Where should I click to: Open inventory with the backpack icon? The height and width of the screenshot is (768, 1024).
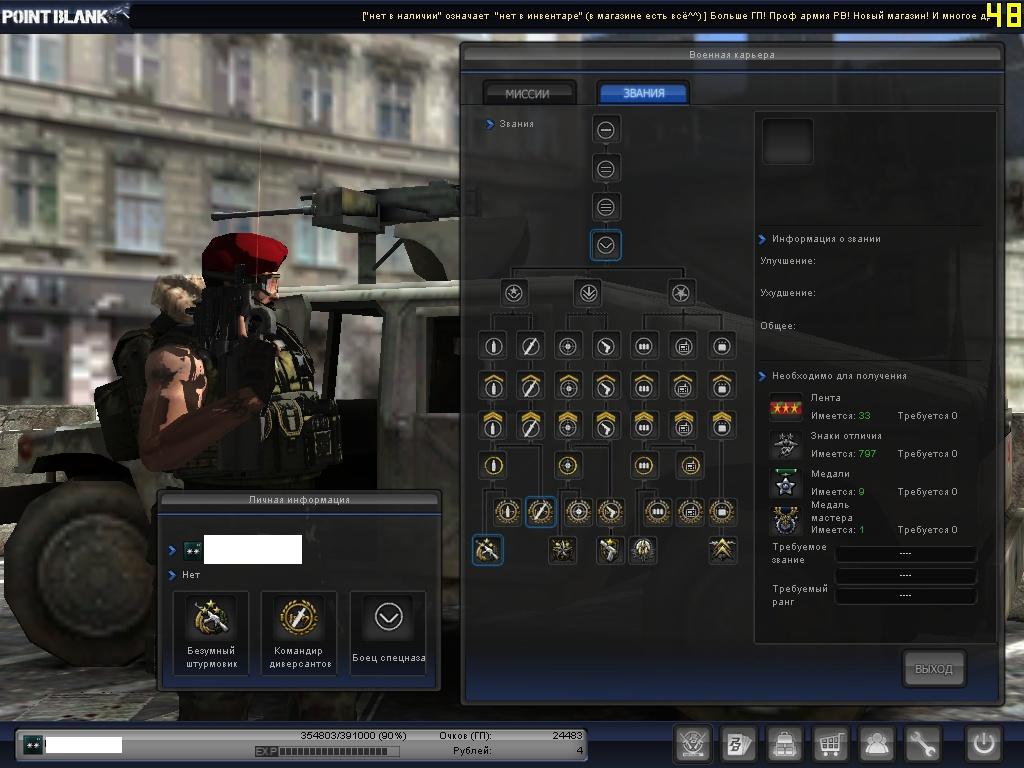coord(784,744)
